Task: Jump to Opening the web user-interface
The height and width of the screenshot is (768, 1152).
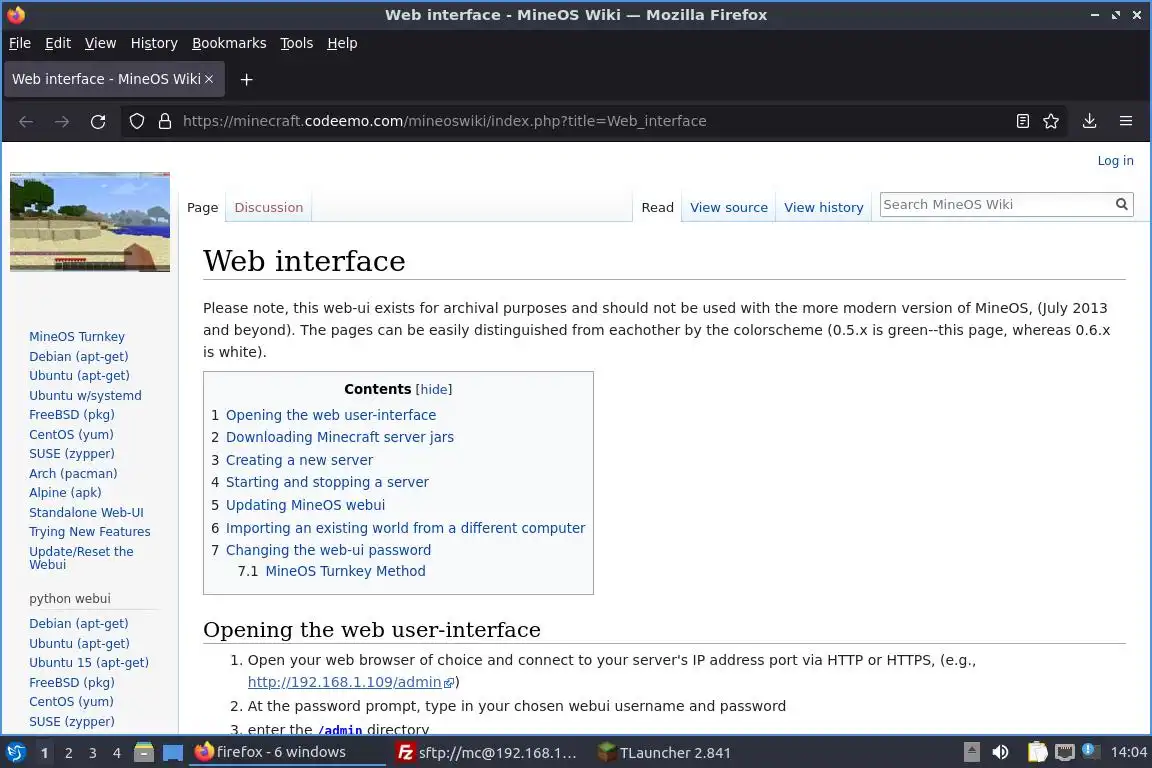Action: point(331,415)
